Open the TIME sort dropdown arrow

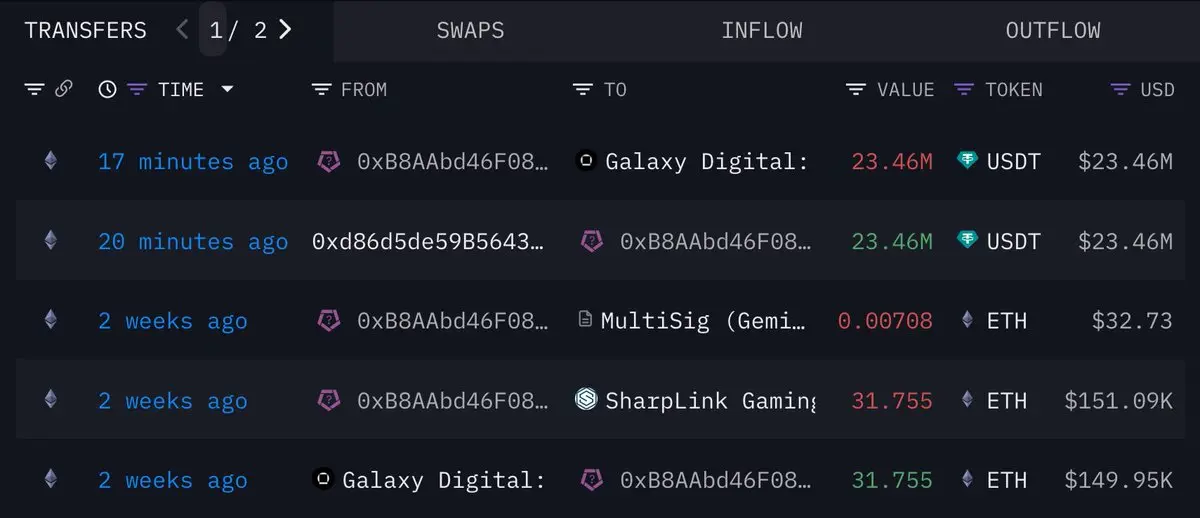tap(227, 89)
